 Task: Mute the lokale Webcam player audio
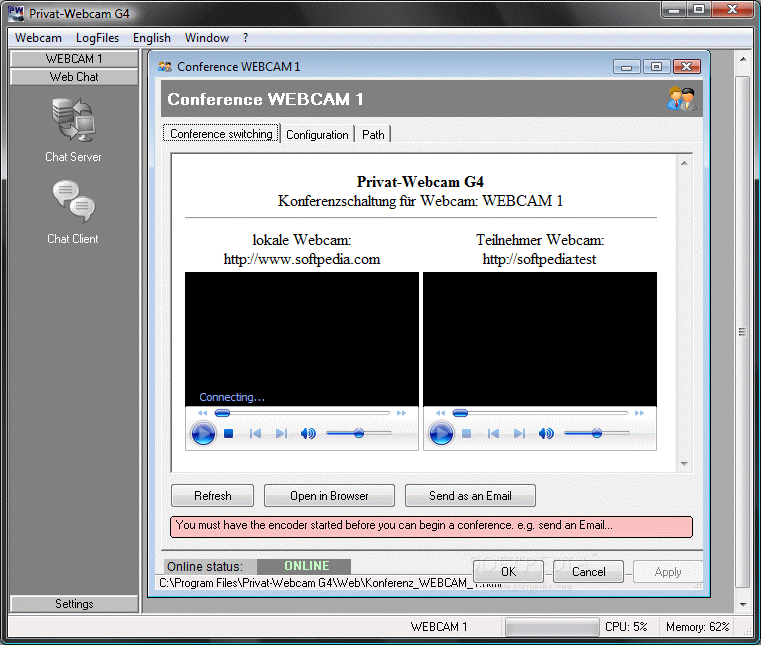[x=308, y=433]
